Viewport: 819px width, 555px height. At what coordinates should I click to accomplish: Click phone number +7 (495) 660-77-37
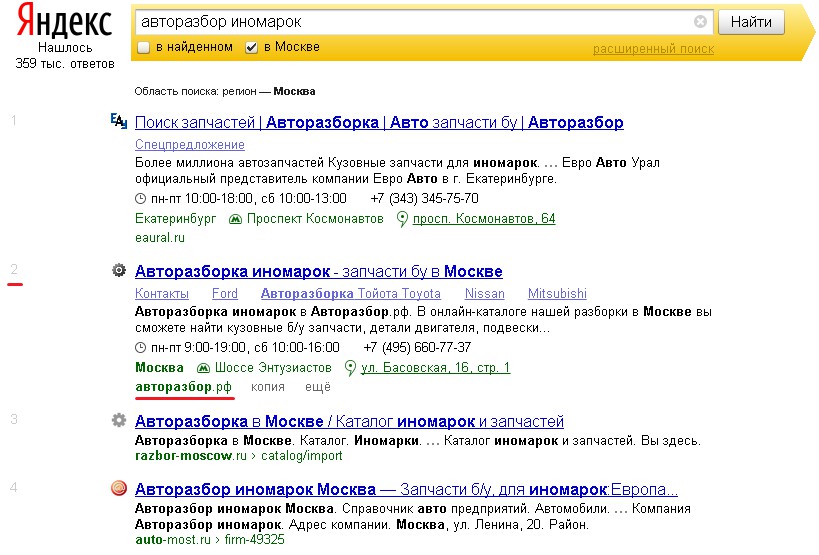coord(417,348)
